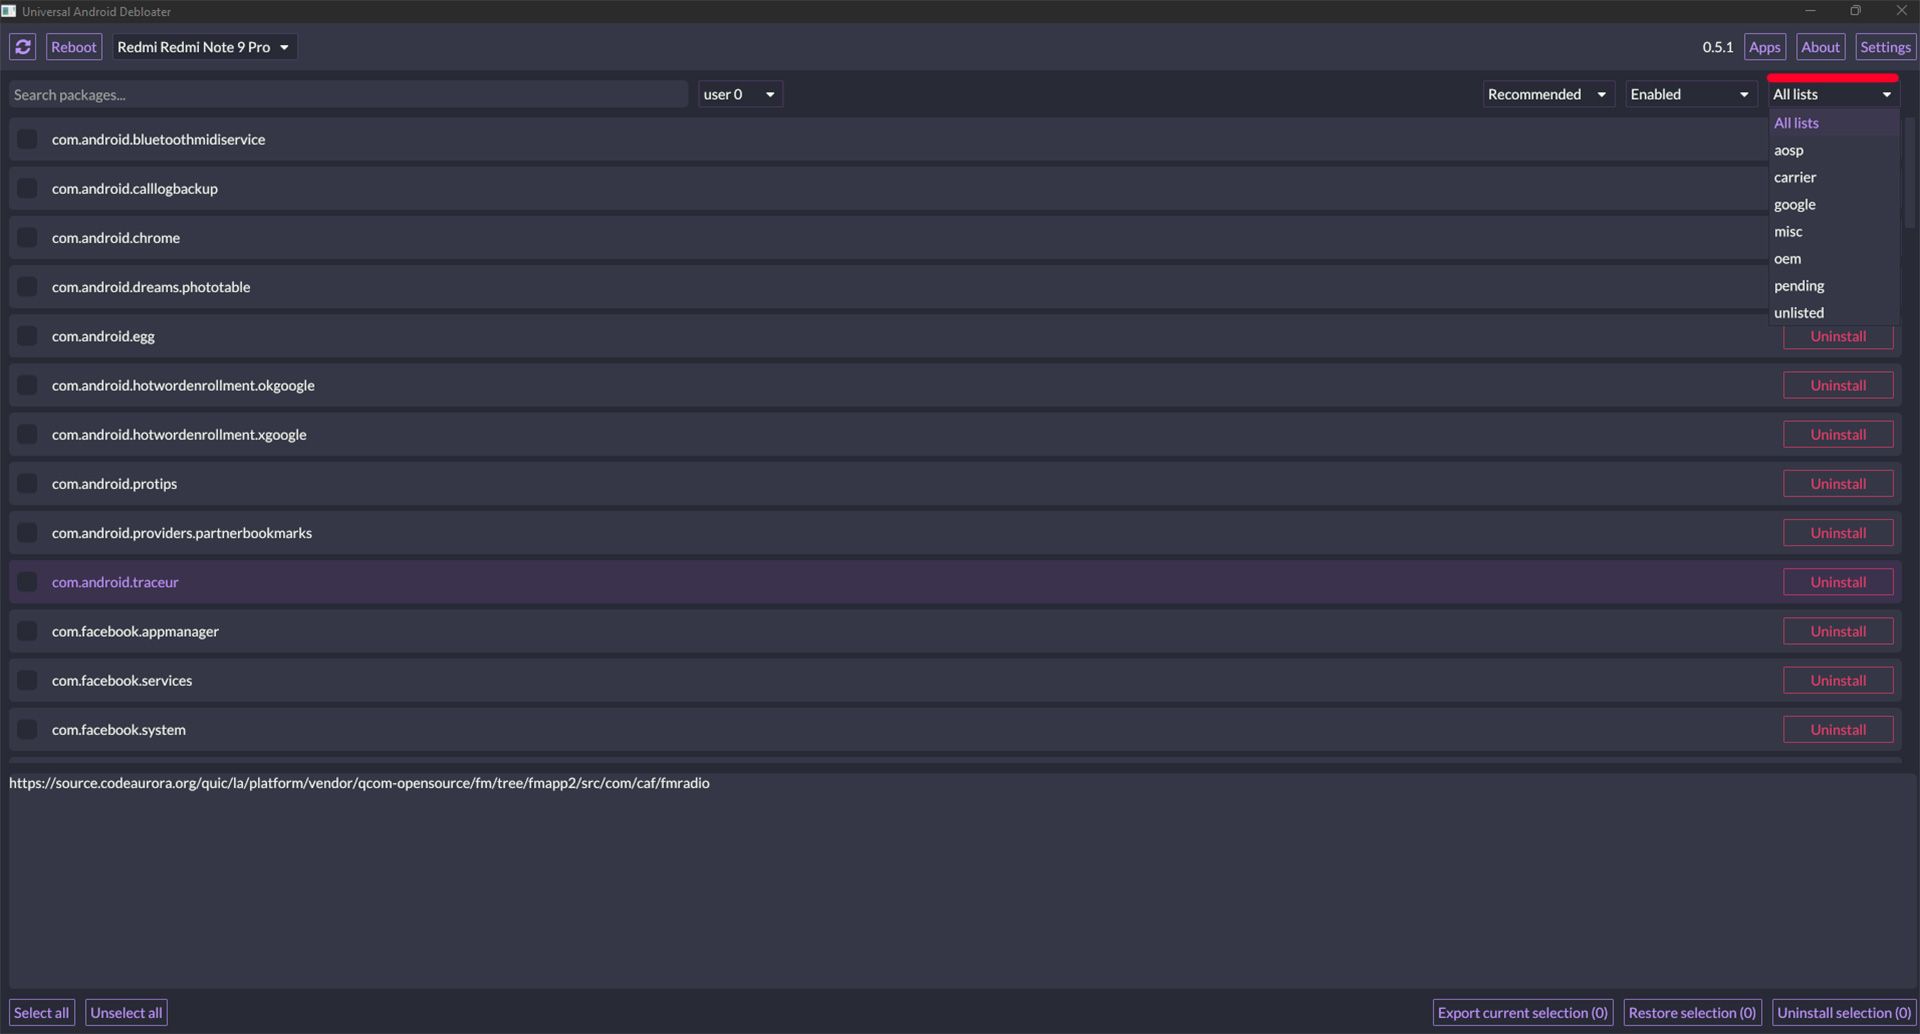Check the com.android.calllogbackup checkbox
This screenshot has height=1034, width=1920.
coord(27,188)
